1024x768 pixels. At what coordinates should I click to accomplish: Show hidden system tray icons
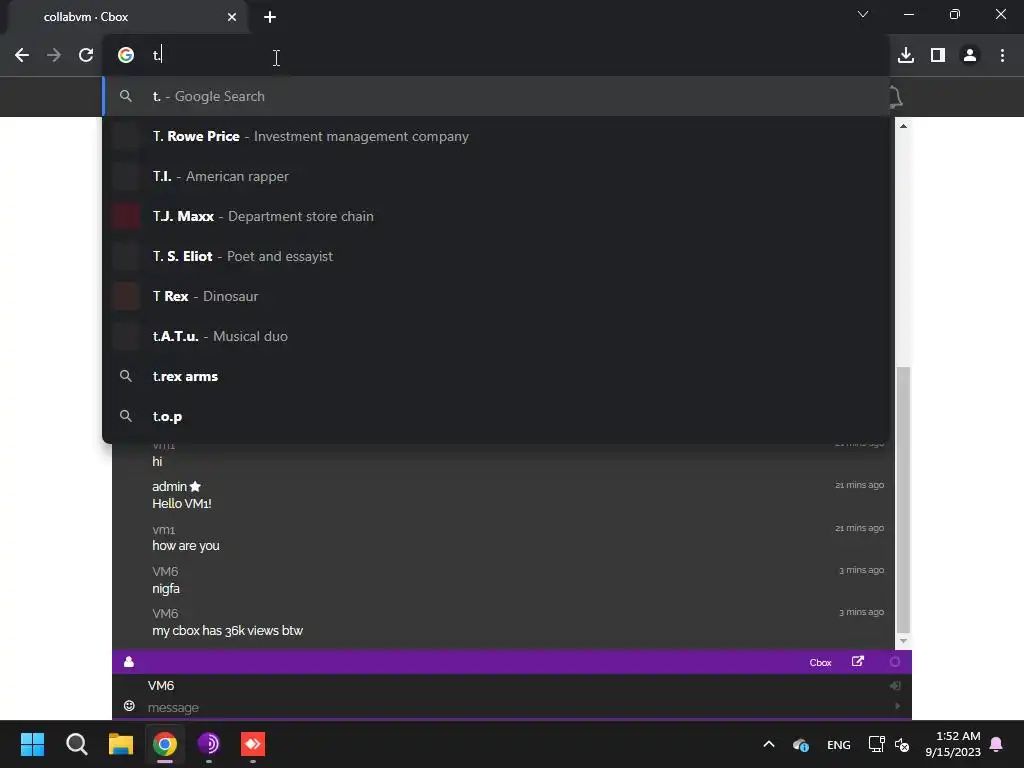pyautogui.click(x=769, y=744)
